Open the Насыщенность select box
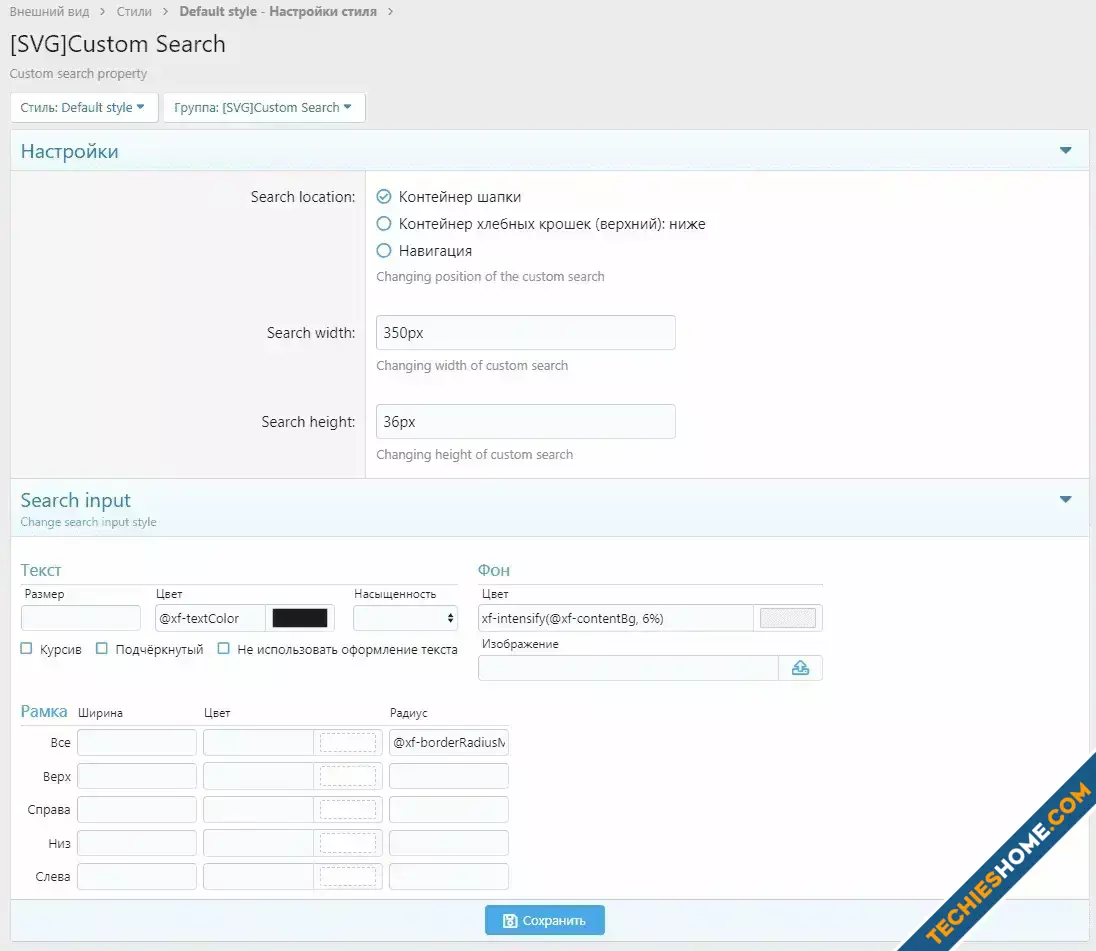 pyautogui.click(x=405, y=618)
